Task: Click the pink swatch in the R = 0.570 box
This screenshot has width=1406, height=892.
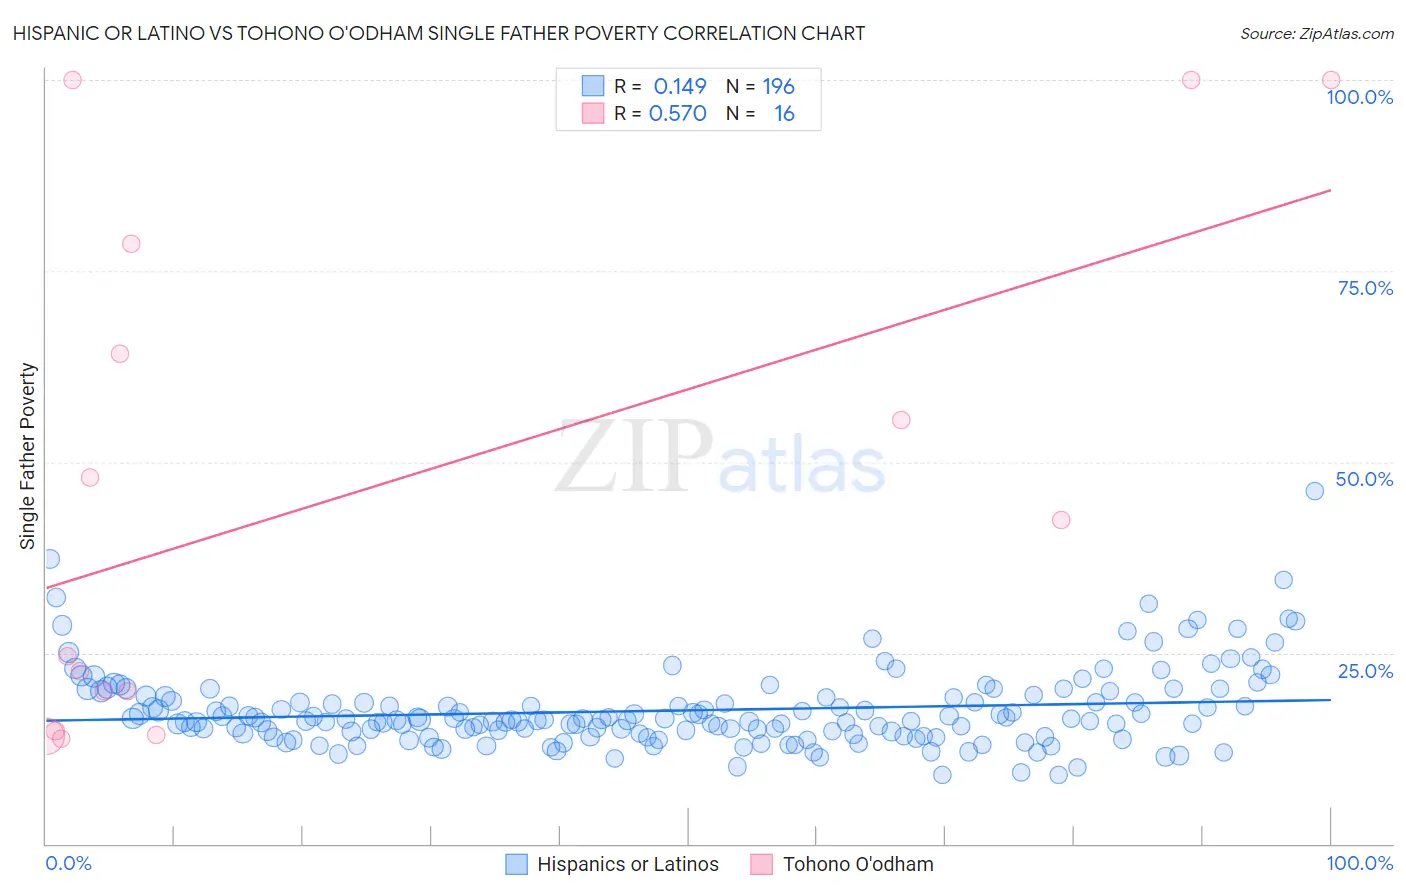Action: [593, 113]
